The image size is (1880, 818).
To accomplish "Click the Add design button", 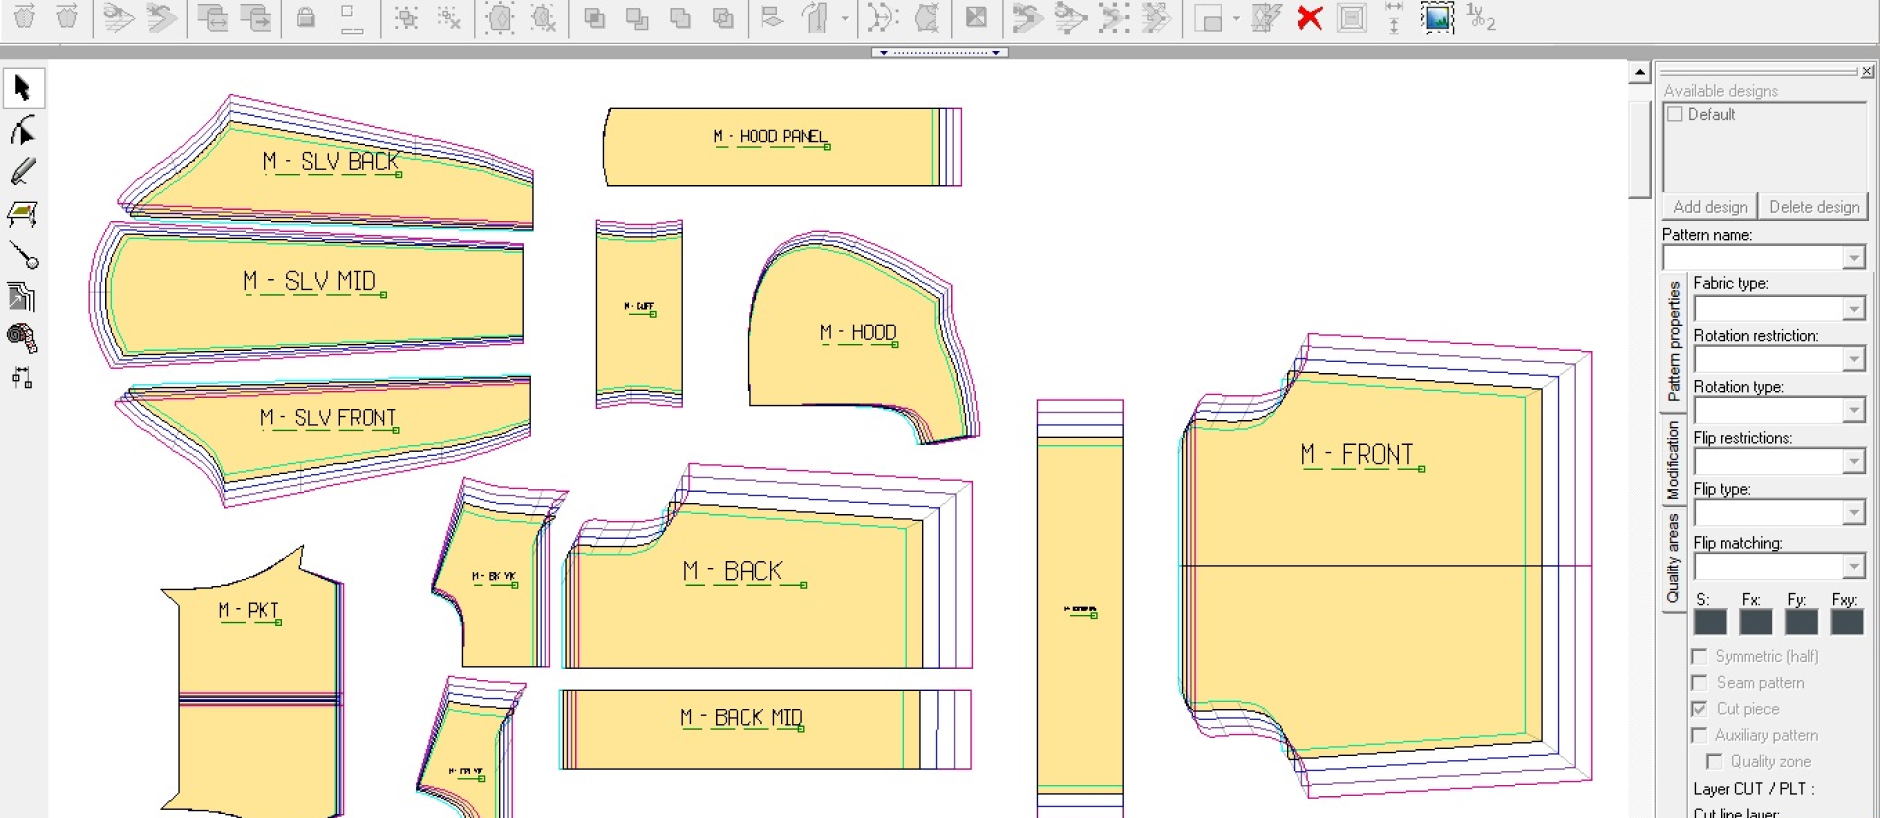I will tap(1710, 207).
